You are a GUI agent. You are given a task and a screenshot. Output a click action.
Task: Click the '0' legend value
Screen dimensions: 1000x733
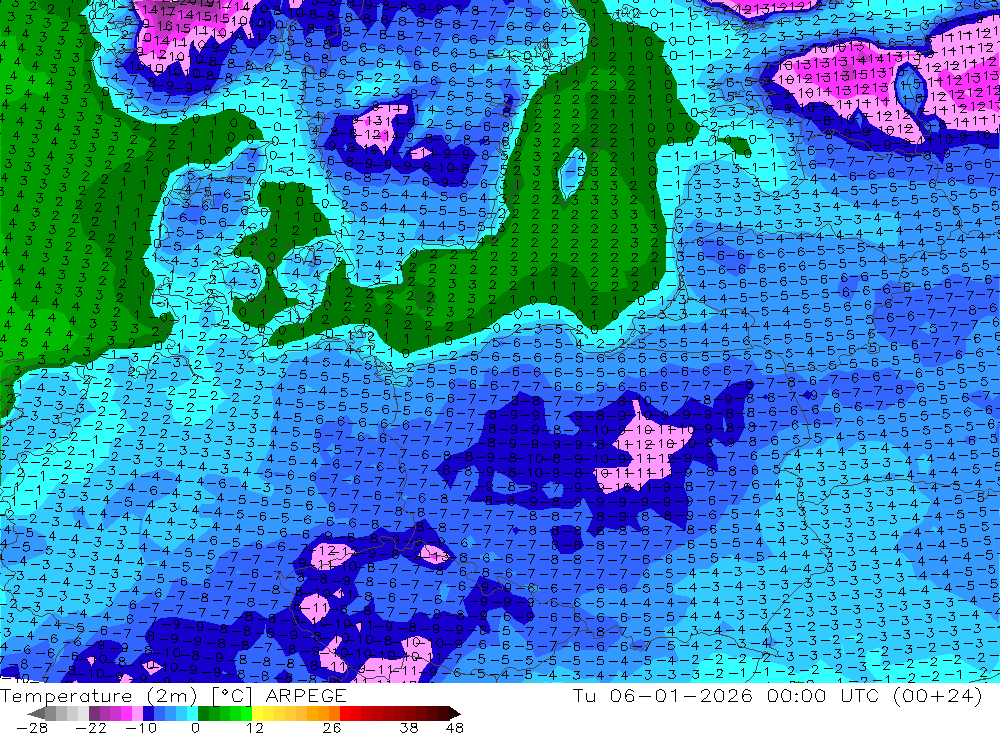click(195, 728)
